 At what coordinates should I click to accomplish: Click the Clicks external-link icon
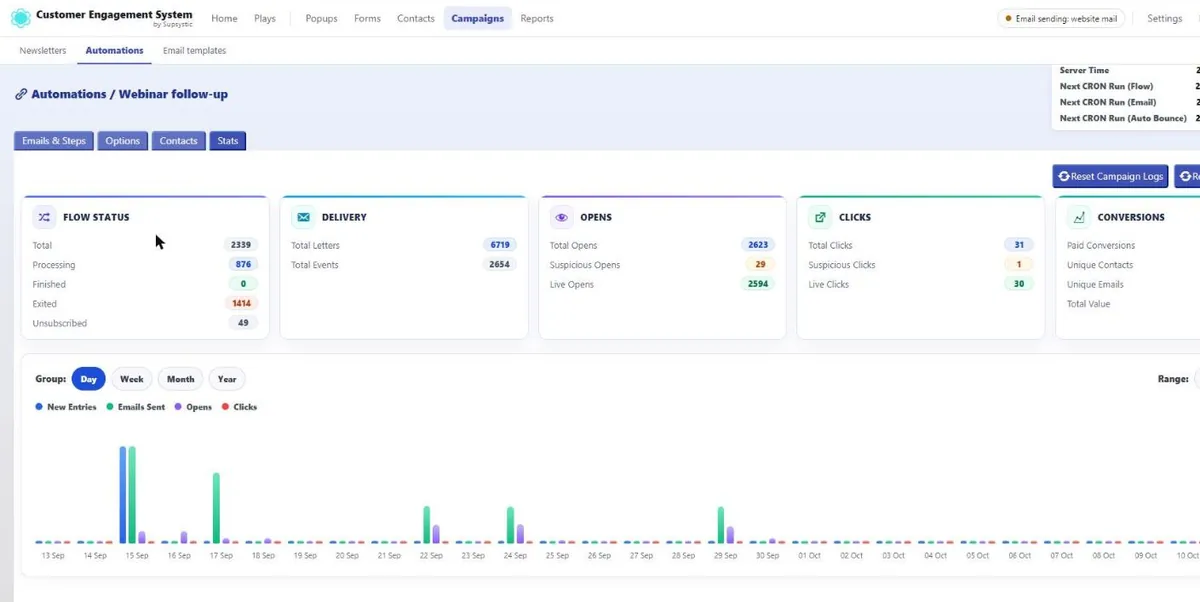click(x=820, y=217)
